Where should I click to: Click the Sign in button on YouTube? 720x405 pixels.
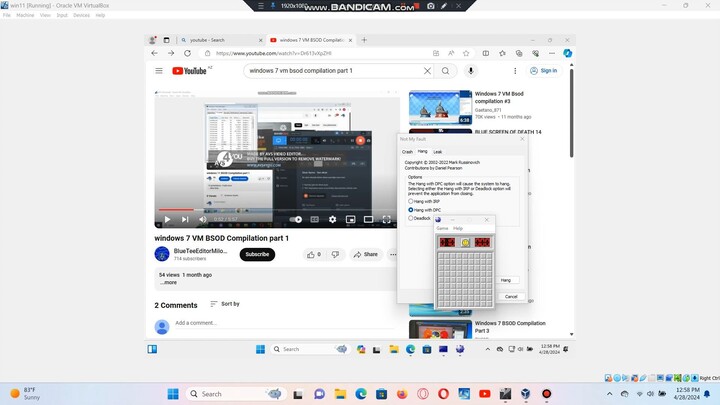[x=544, y=71]
